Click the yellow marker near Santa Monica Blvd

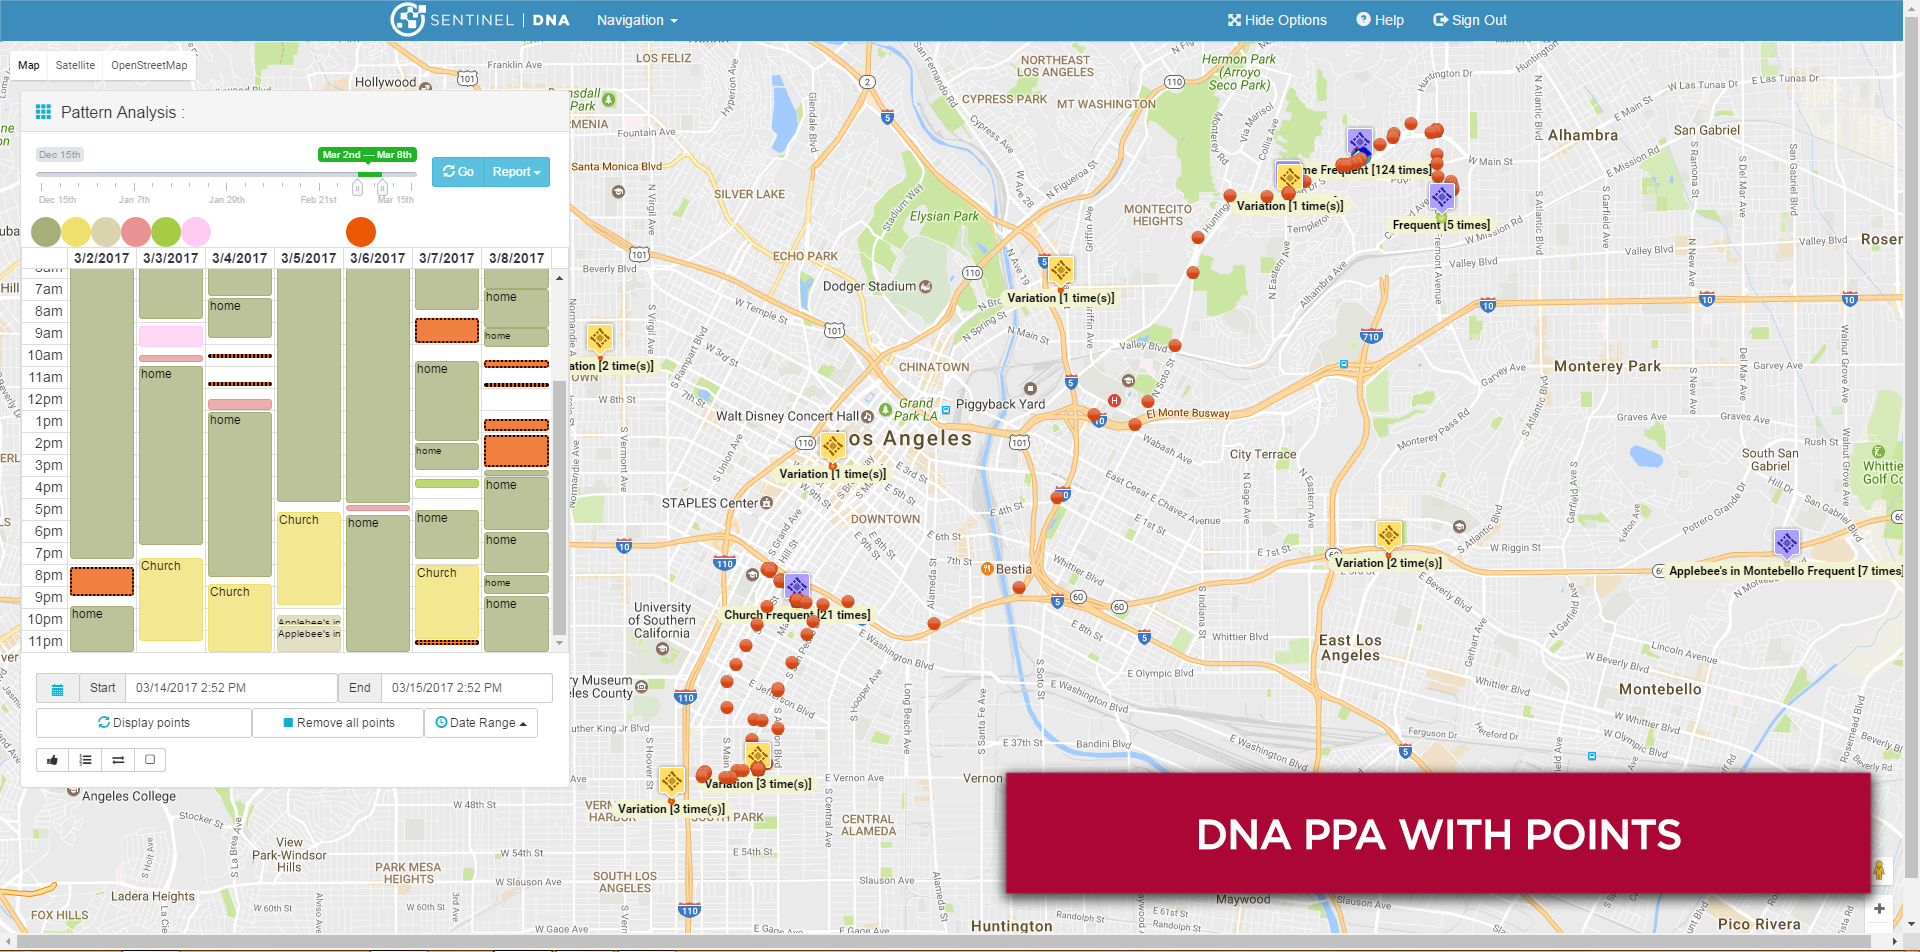[x=600, y=339]
